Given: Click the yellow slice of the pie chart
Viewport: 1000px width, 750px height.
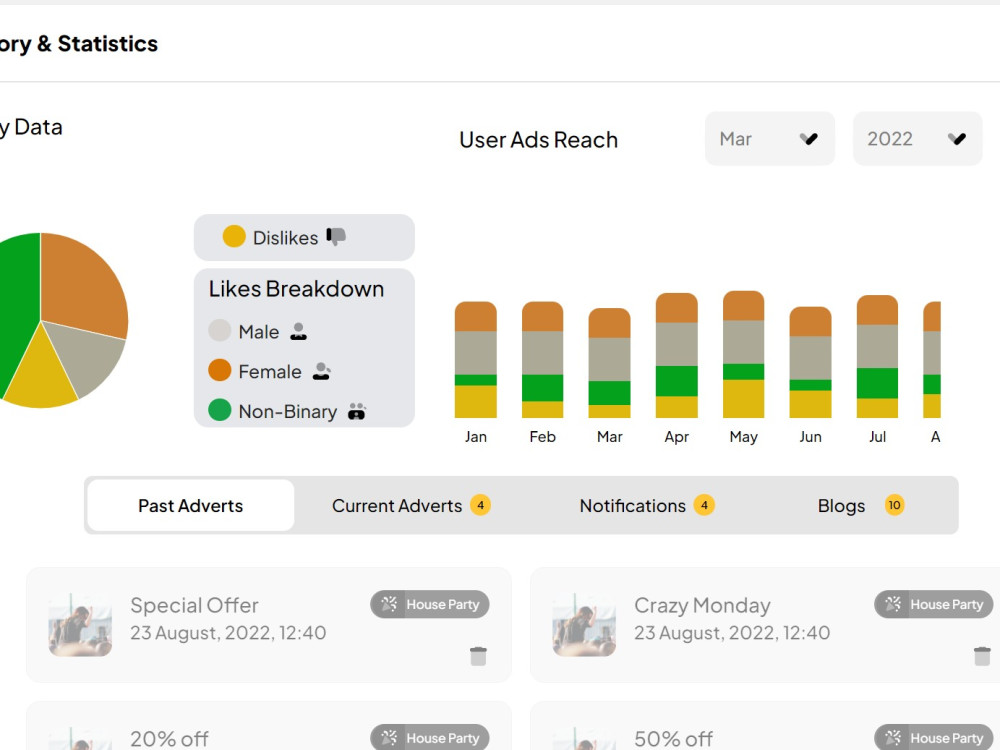Looking at the screenshot, I should click(41, 376).
